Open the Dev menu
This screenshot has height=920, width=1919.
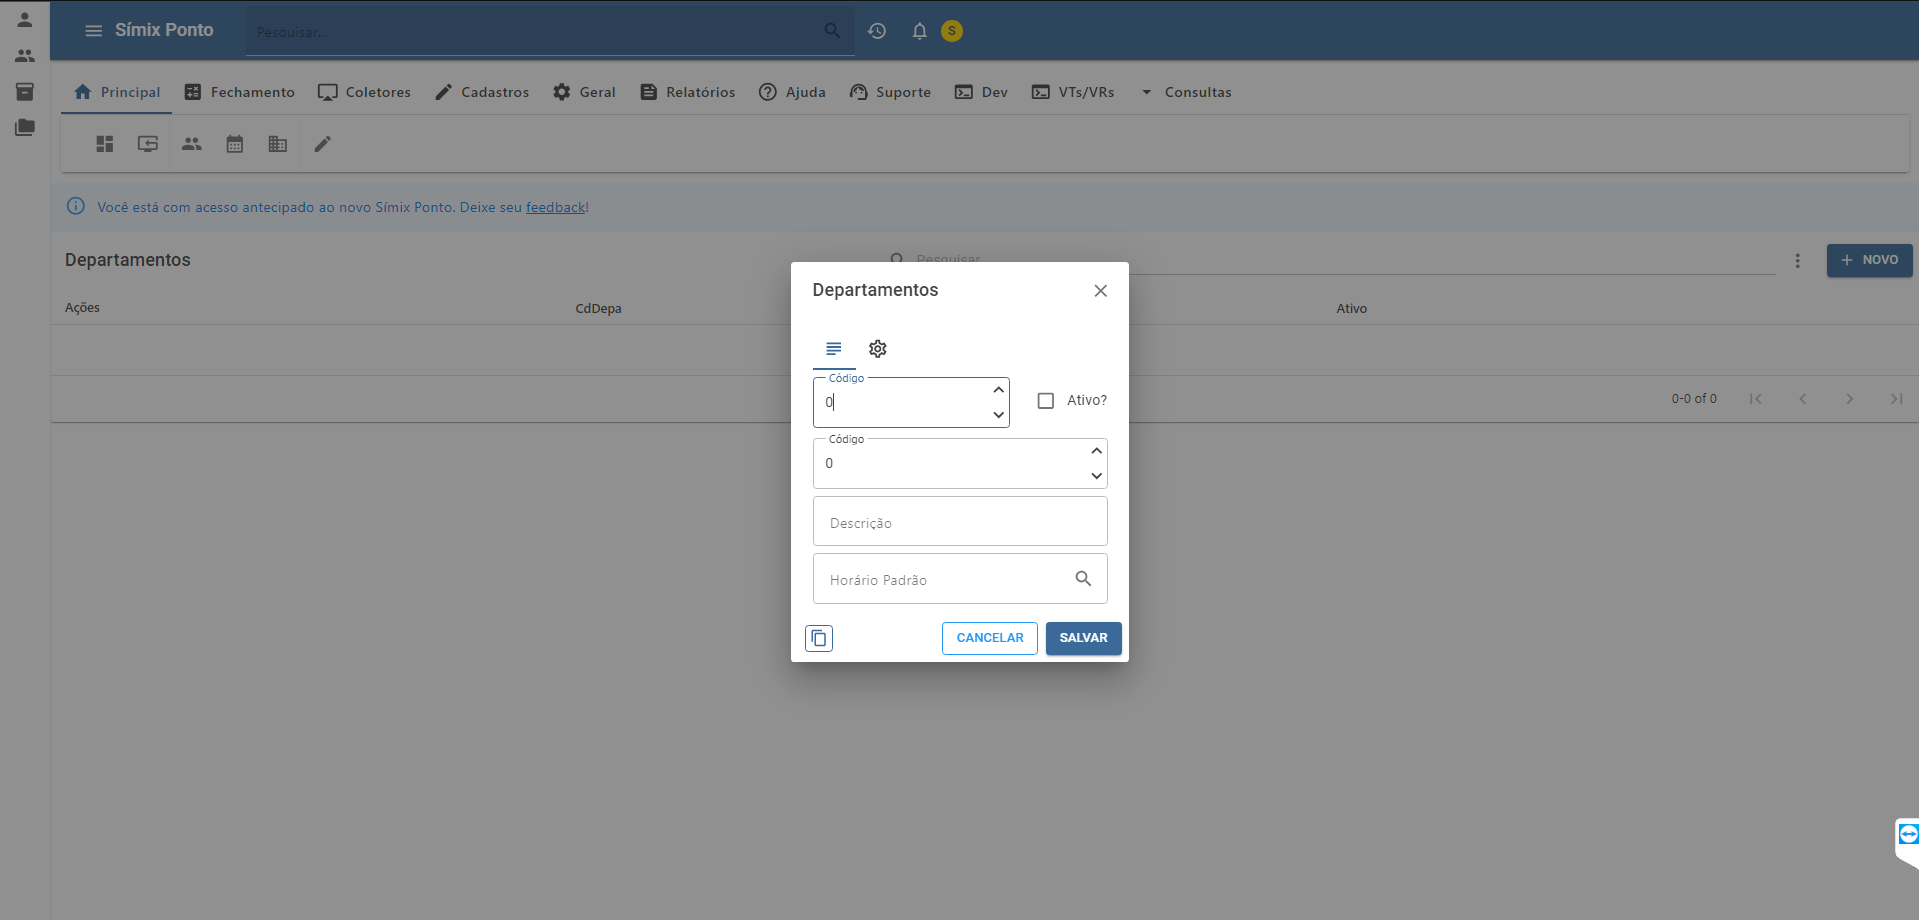(x=981, y=92)
